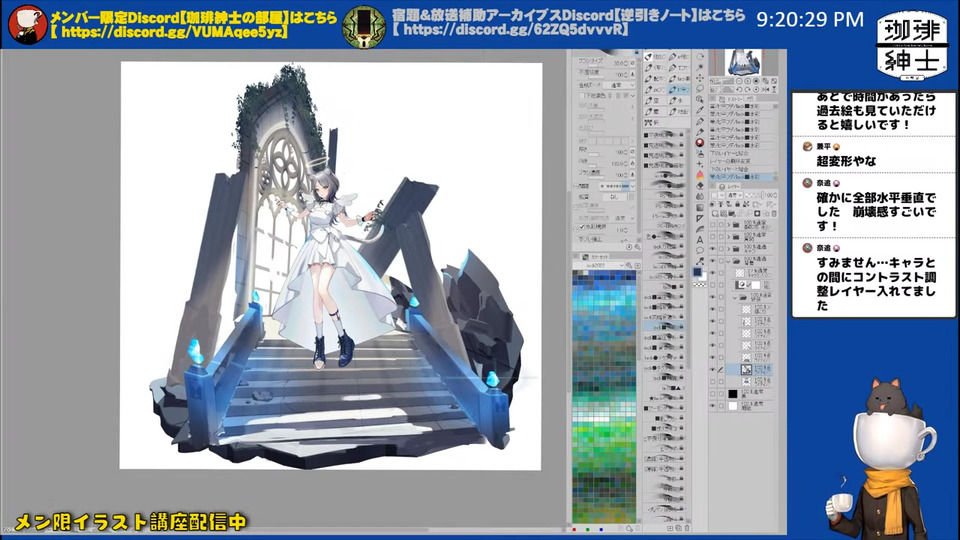Select the Decoration sparkle tool
The height and width of the screenshot is (540, 960).
point(700,163)
